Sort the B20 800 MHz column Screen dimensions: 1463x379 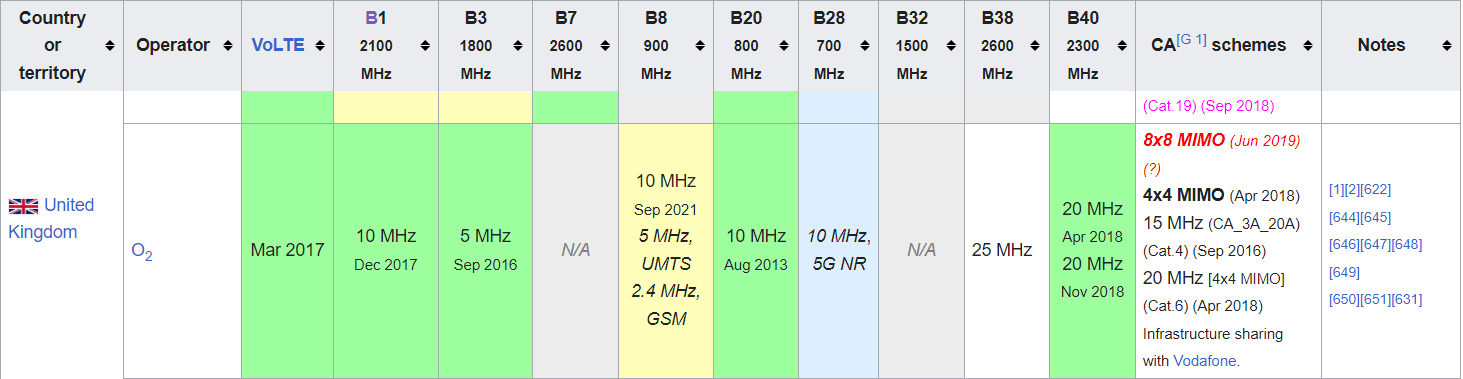(x=785, y=46)
